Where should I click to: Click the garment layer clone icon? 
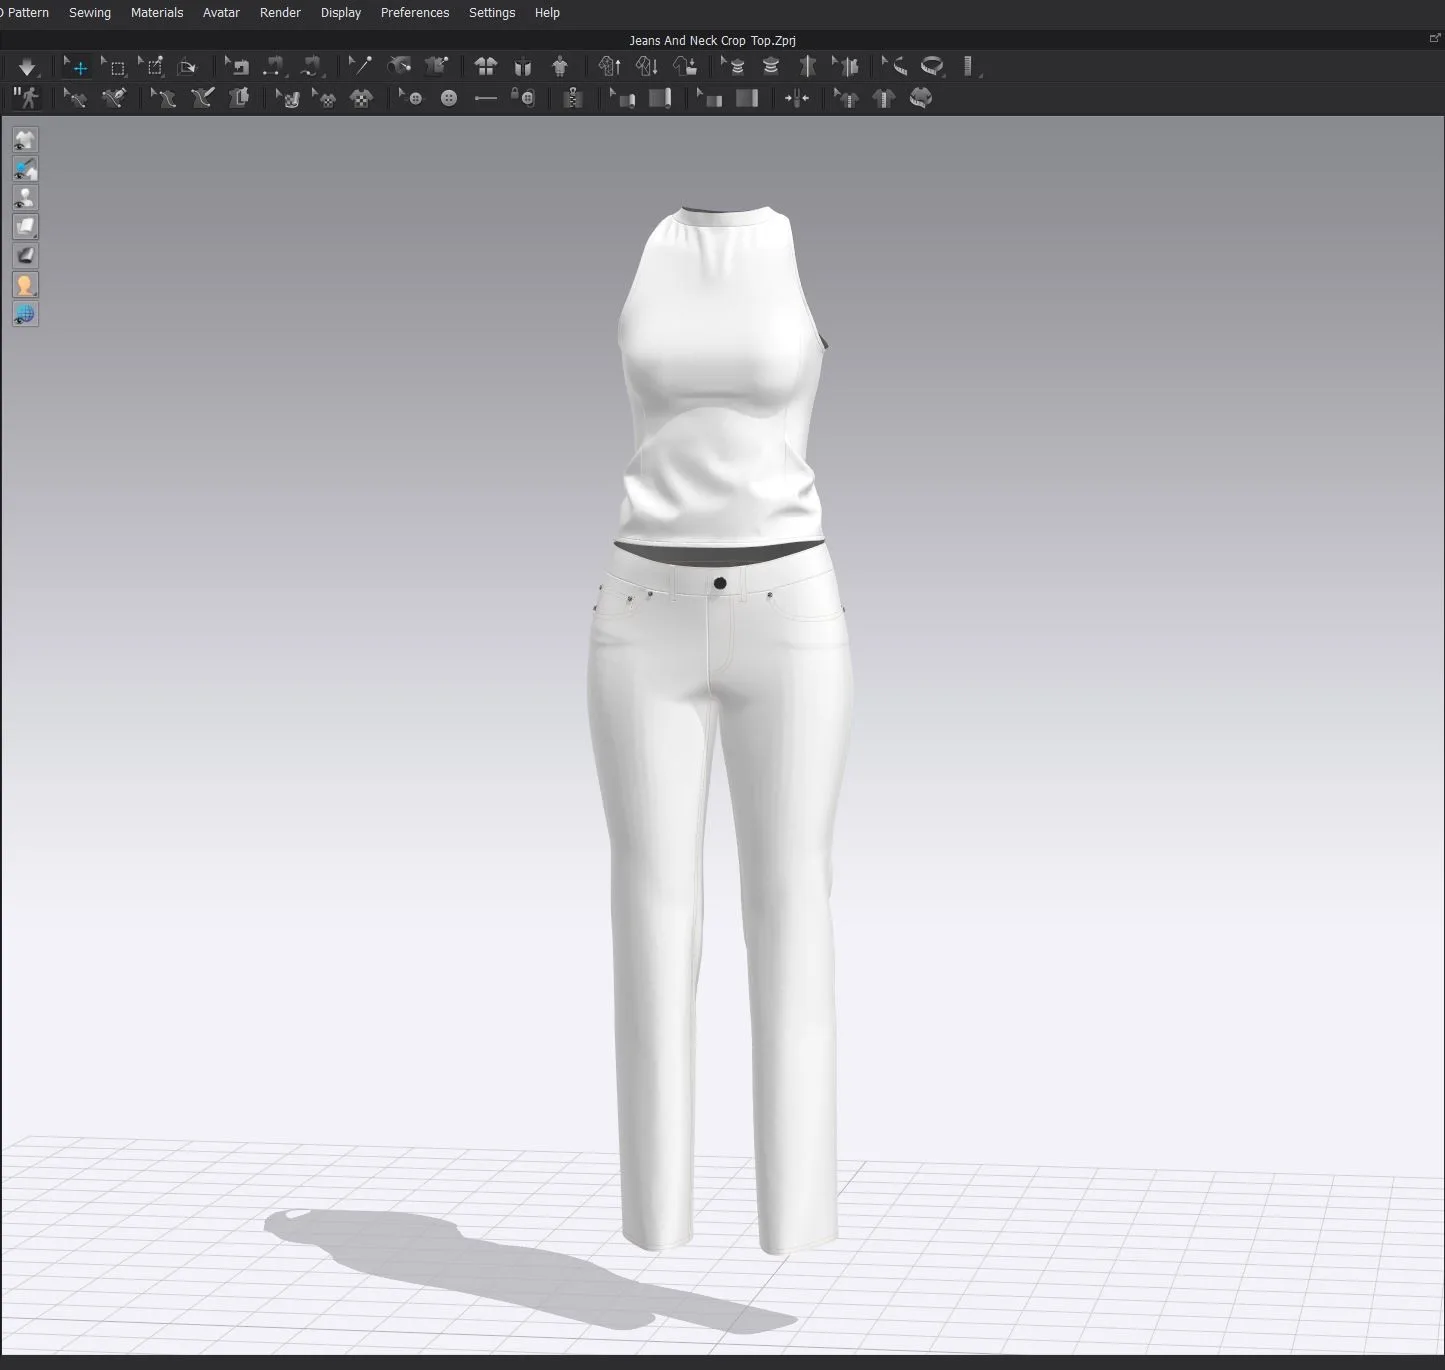click(x=238, y=98)
